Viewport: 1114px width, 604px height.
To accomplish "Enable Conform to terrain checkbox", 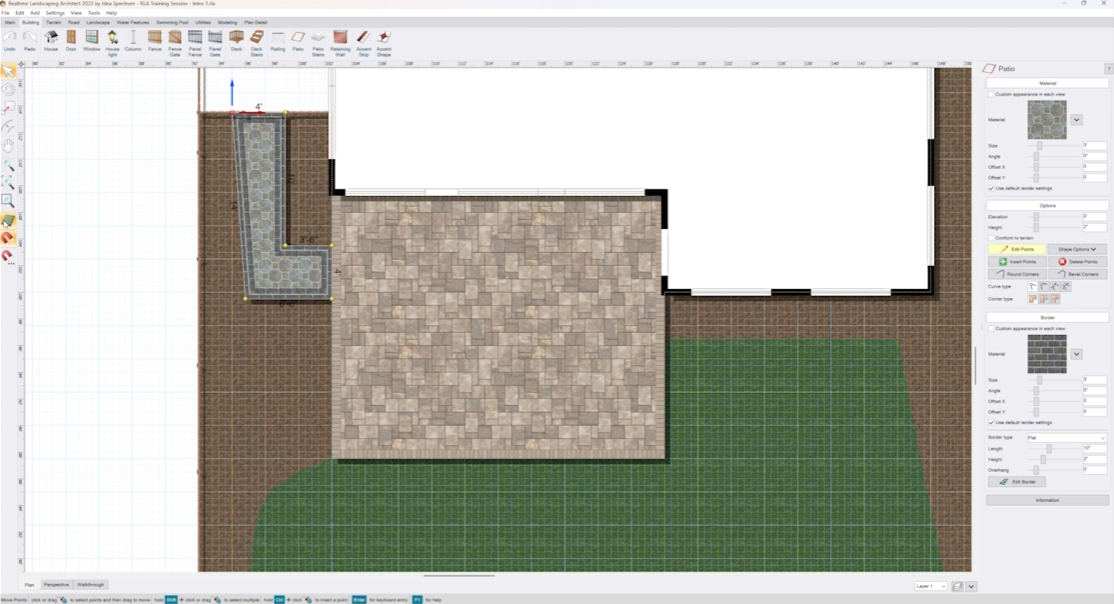I will click(x=992, y=238).
